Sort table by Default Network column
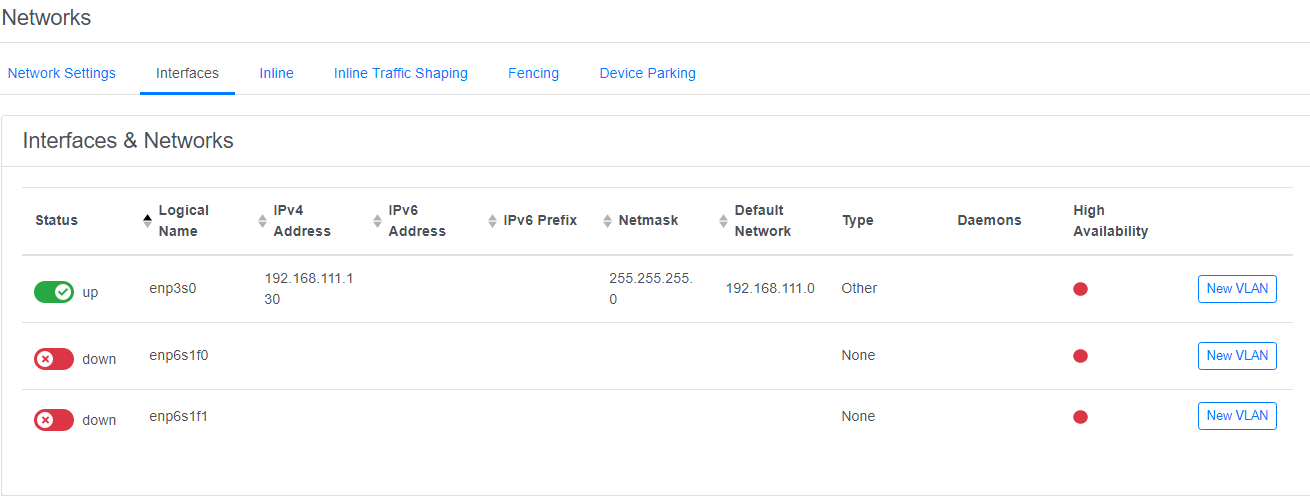Screen dimensions: 1310x496 (x=762, y=221)
